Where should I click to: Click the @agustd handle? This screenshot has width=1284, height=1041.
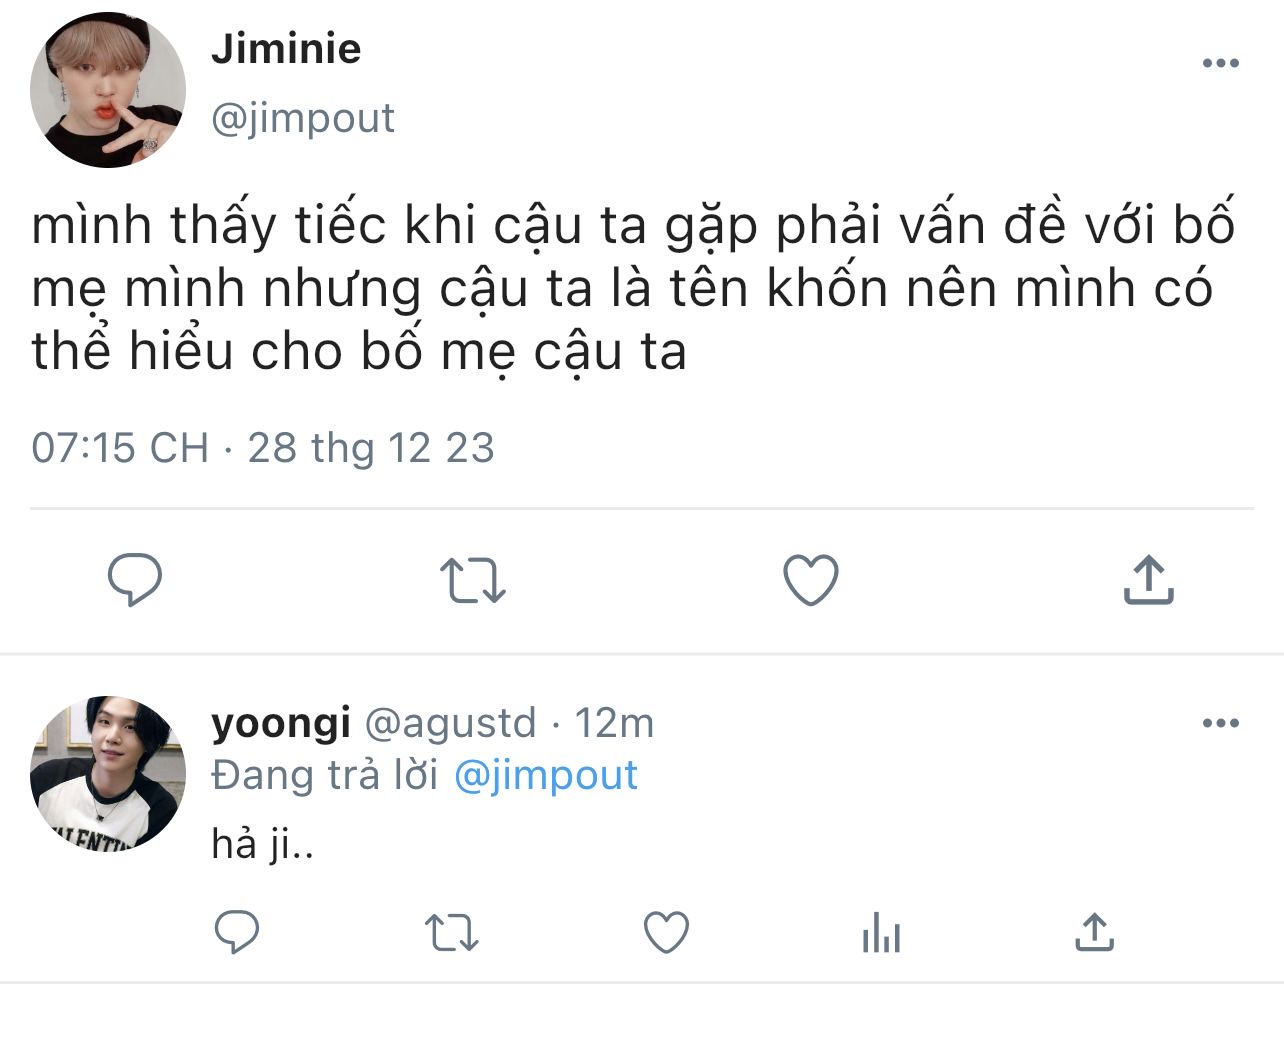450,722
